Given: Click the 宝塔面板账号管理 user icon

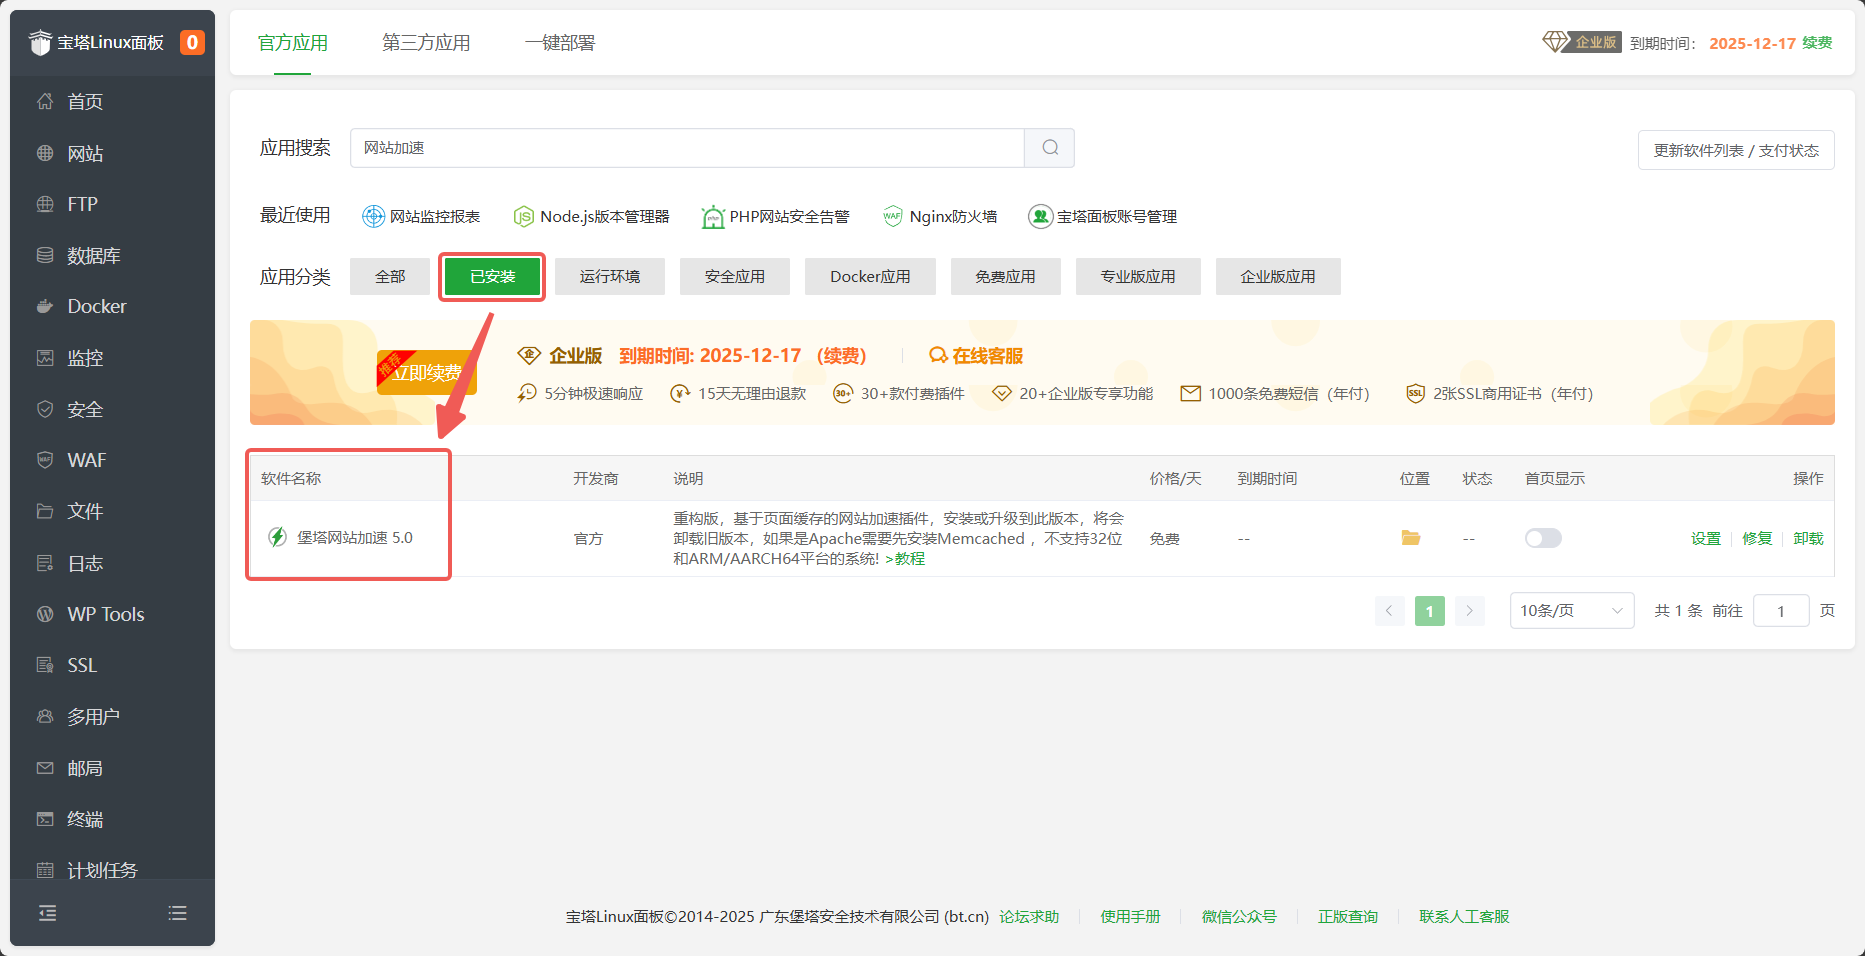Looking at the screenshot, I should point(1040,217).
